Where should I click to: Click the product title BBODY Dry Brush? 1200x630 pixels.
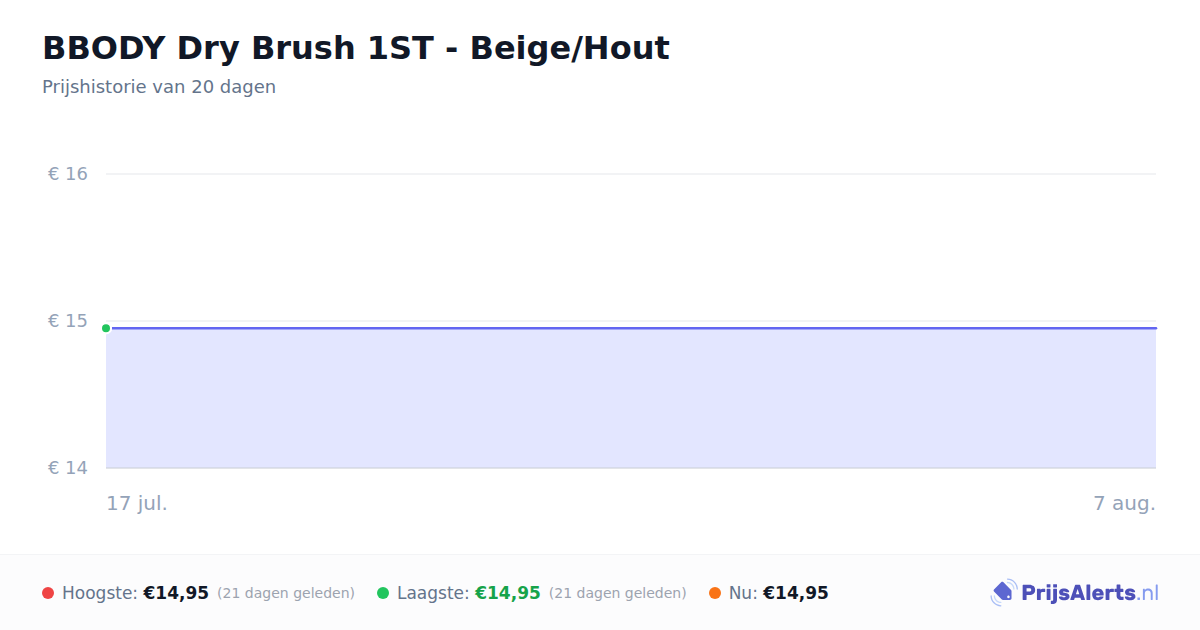pyautogui.click(x=356, y=48)
